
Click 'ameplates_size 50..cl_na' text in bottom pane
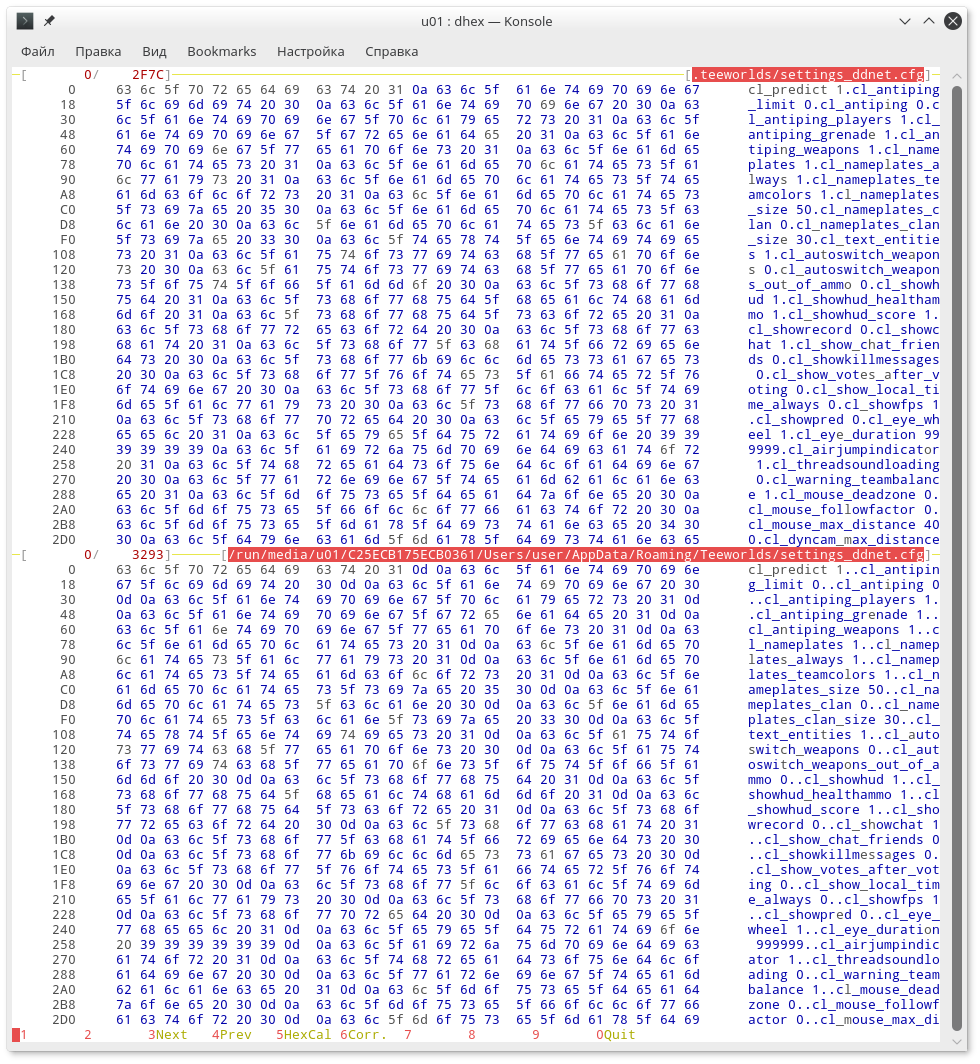pyautogui.click(x=844, y=689)
